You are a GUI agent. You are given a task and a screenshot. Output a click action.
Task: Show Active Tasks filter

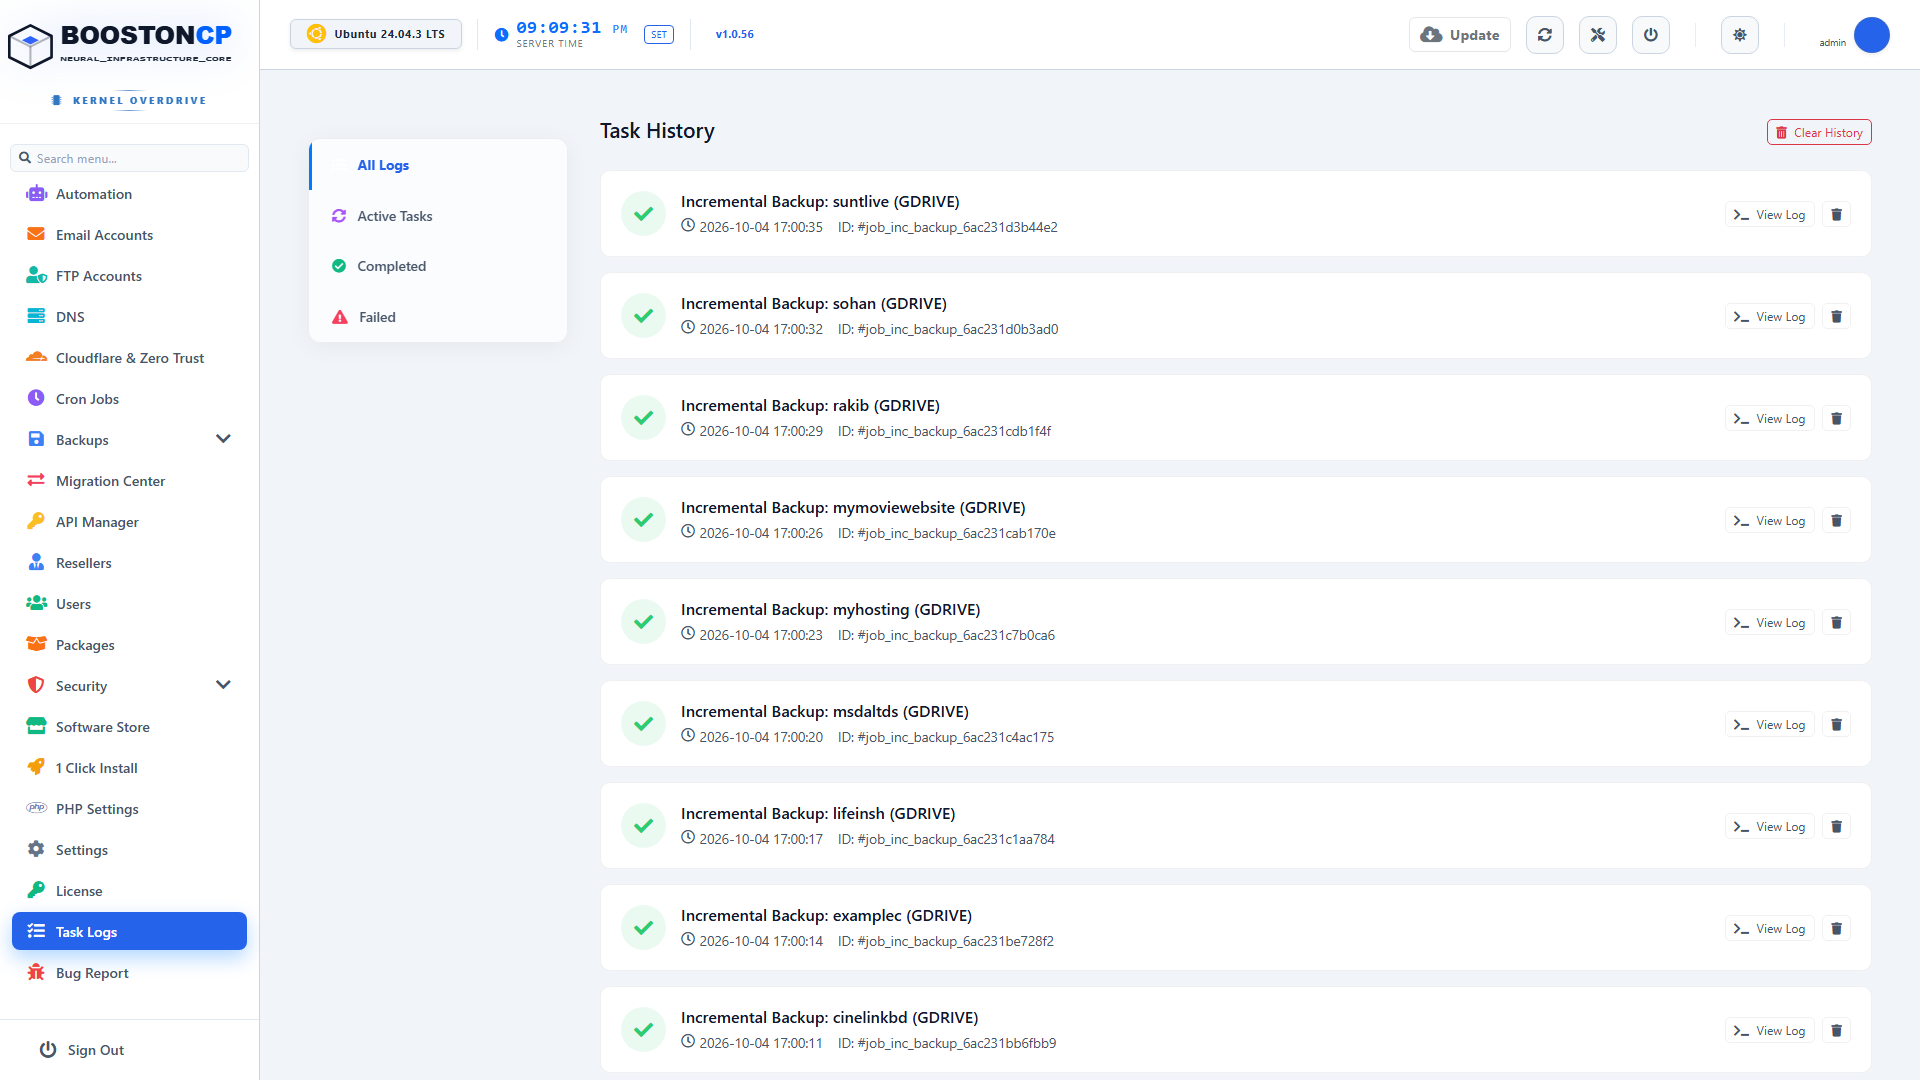click(438, 216)
